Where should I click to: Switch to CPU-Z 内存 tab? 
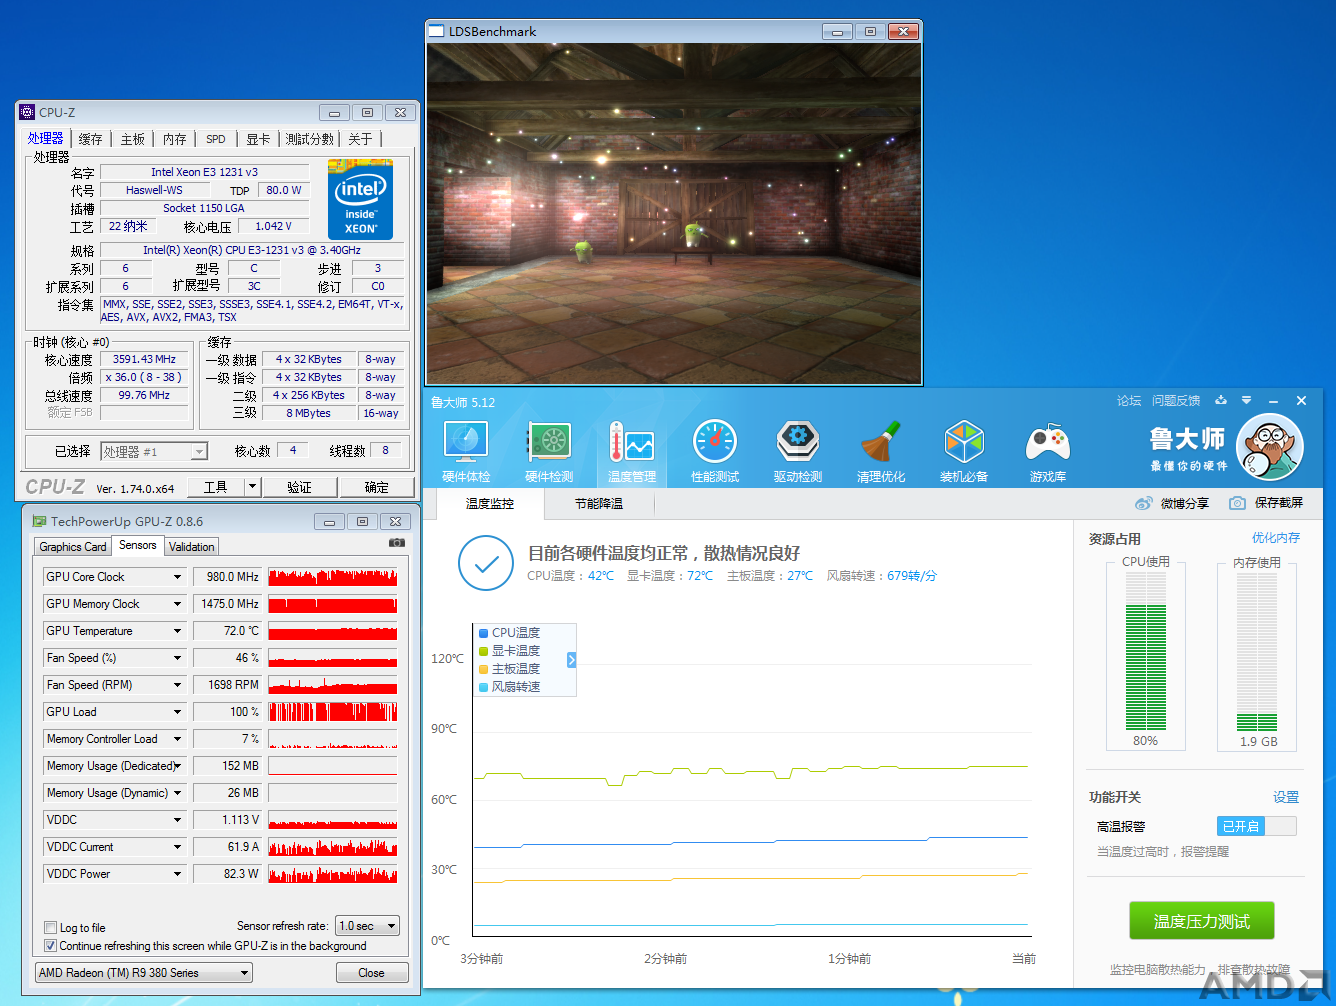tap(175, 139)
